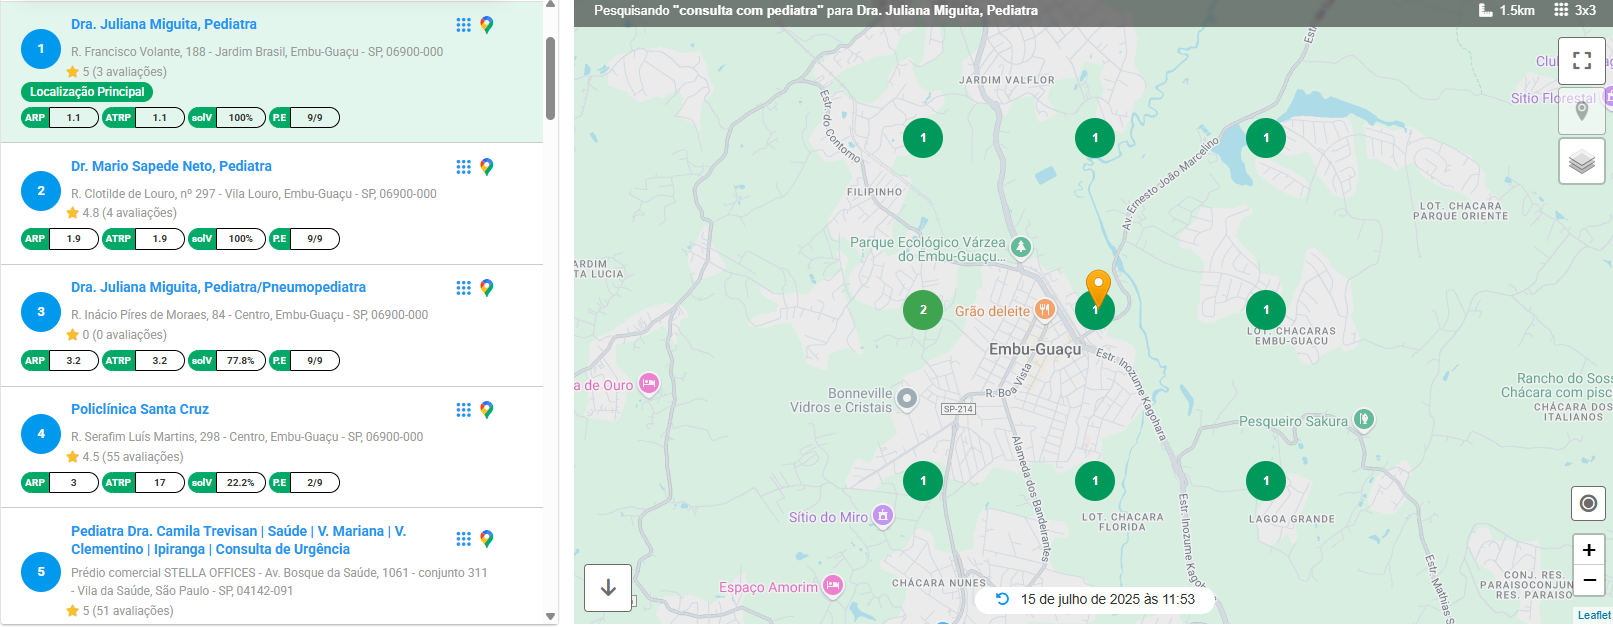Click the Leaflet attribution link
The image size is (1613, 627).
click(x=1593, y=615)
